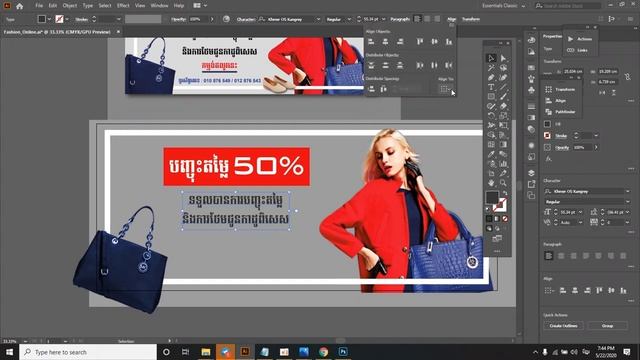This screenshot has height=360, width=640.
Task: Open the Links panel from the flyout
Action: click(578, 50)
